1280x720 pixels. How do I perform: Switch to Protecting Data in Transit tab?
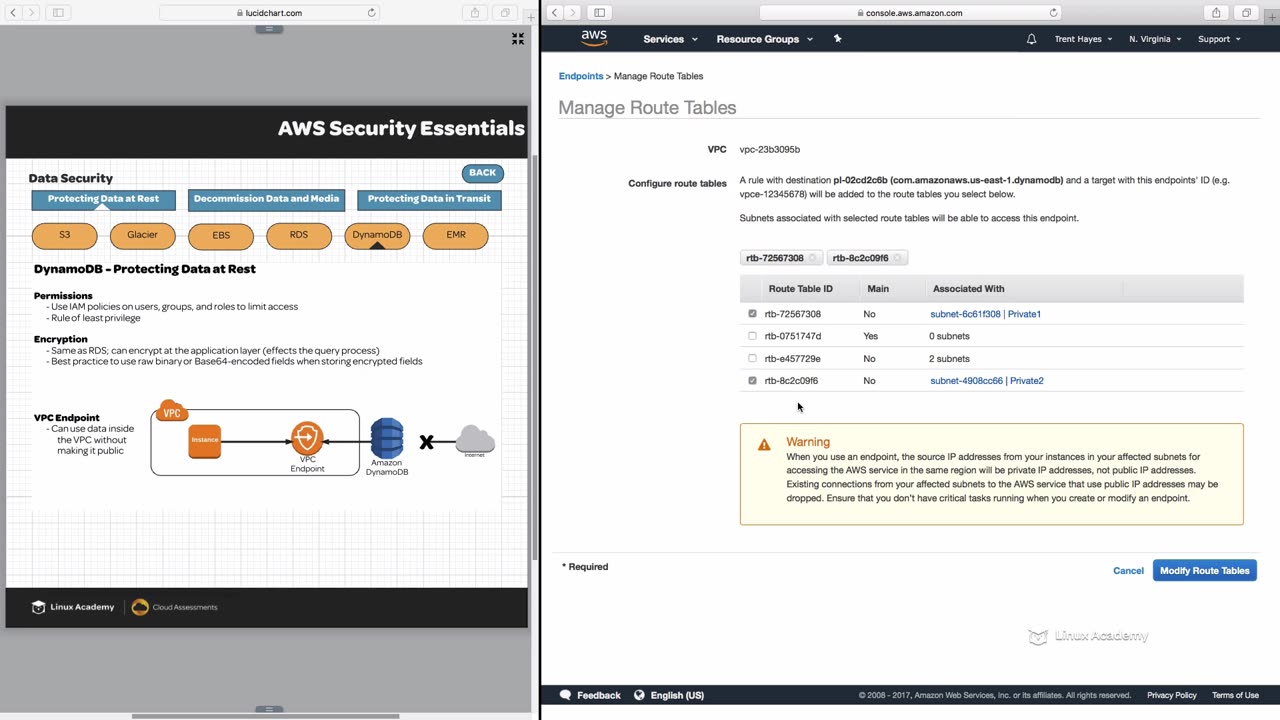pyautogui.click(x=429, y=199)
